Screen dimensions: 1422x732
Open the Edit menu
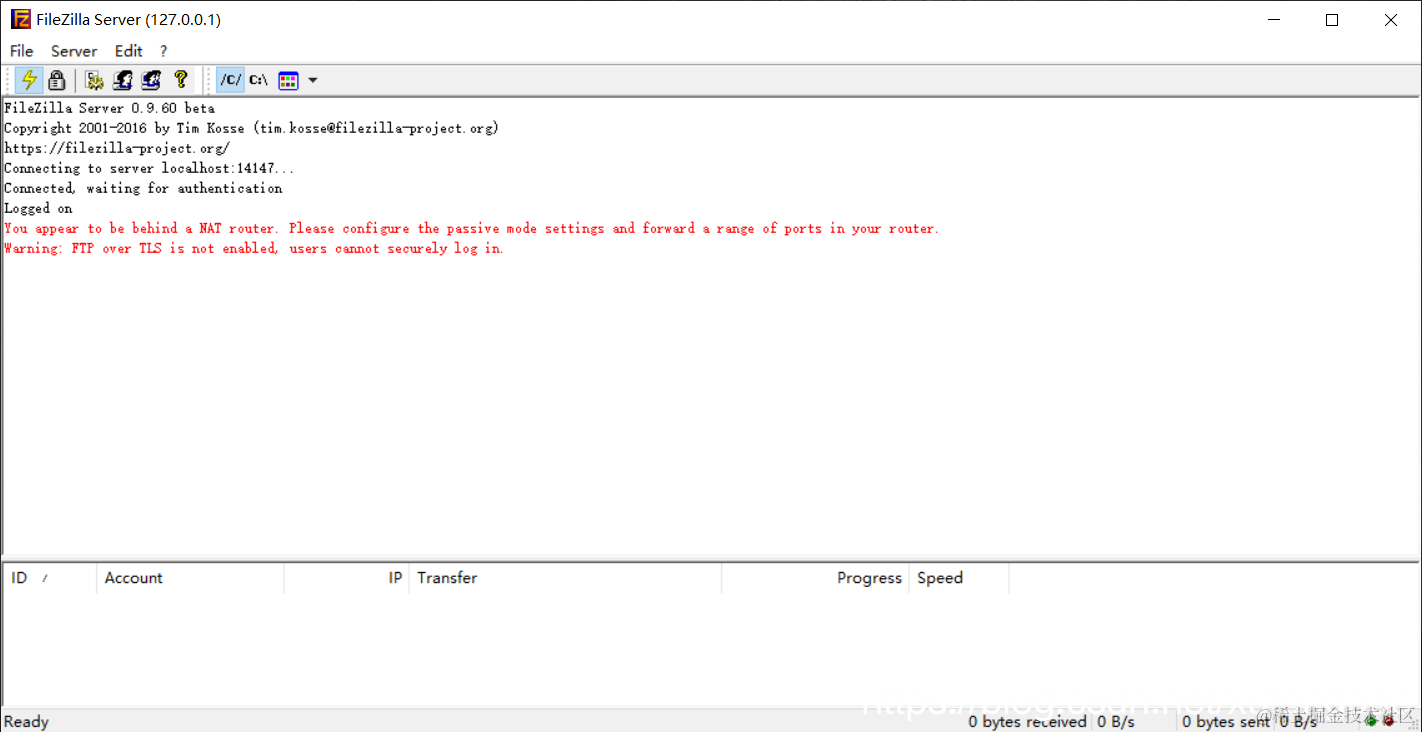[128, 51]
